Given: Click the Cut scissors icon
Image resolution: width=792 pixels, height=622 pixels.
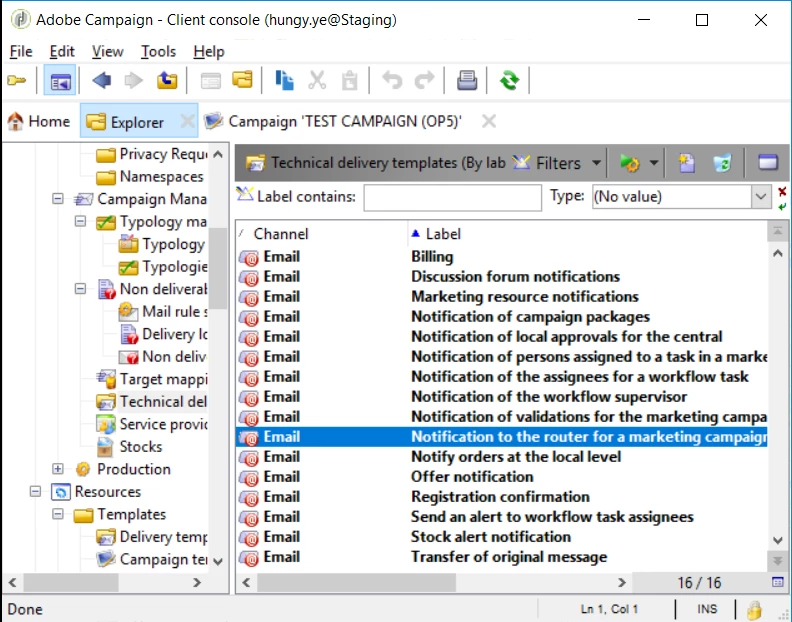Looking at the screenshot, I should 317,80.
